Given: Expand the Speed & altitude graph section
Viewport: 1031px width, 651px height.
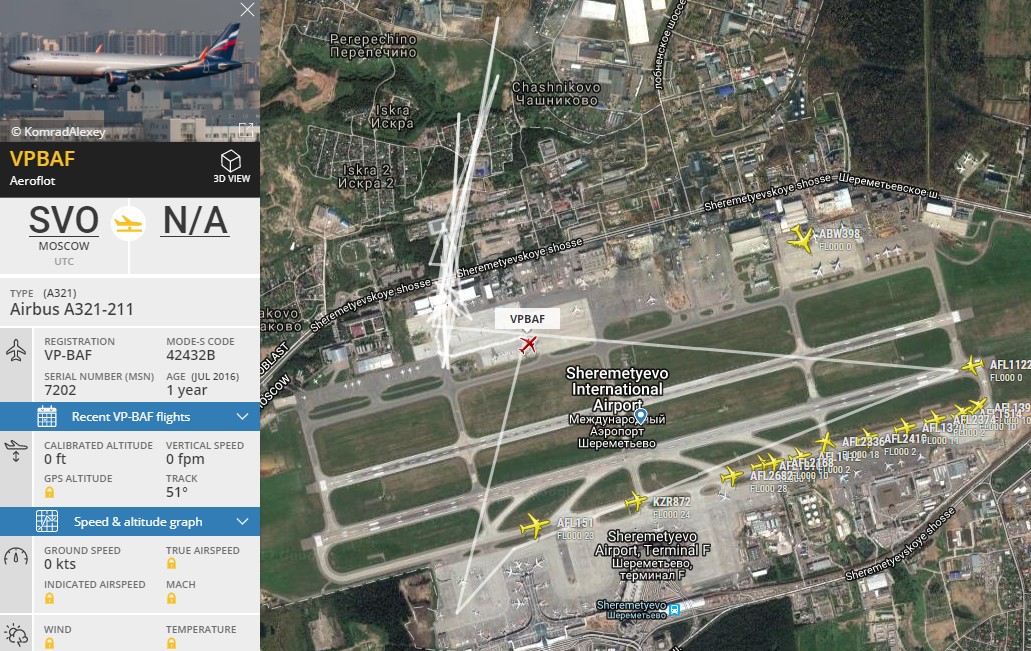Looking at the screenshot, I should point(130,521).
